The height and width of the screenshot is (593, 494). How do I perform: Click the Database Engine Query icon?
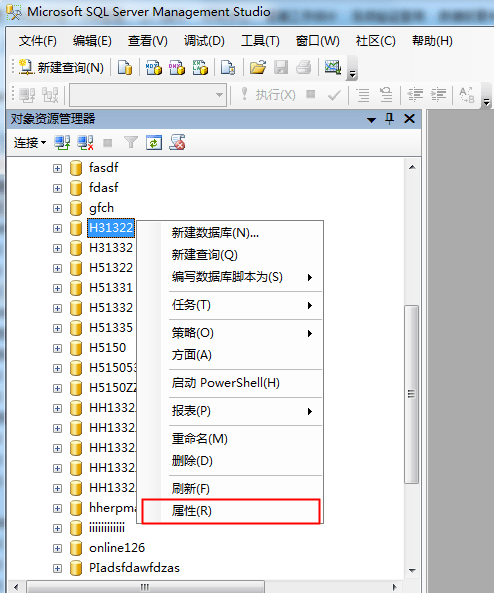[125, 68]
